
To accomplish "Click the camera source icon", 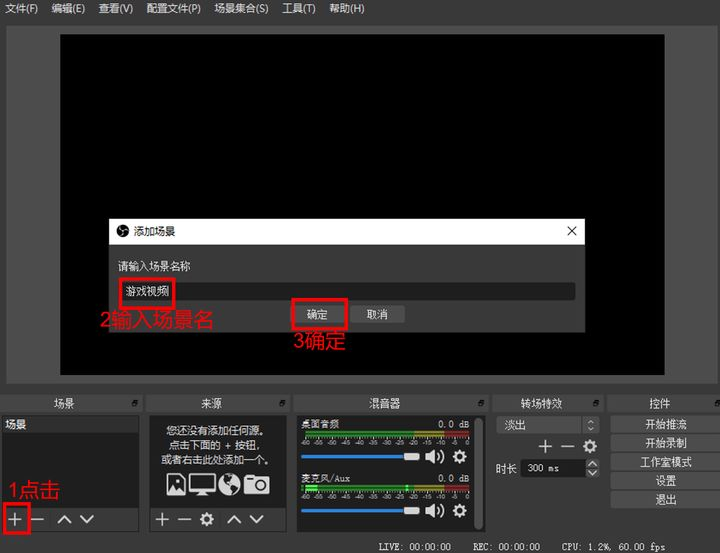I will [x=257, y=485].
